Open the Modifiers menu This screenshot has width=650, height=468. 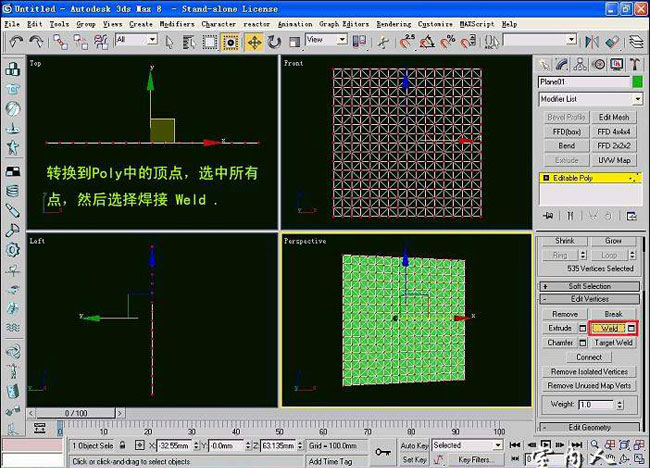(x=177, y=24)
